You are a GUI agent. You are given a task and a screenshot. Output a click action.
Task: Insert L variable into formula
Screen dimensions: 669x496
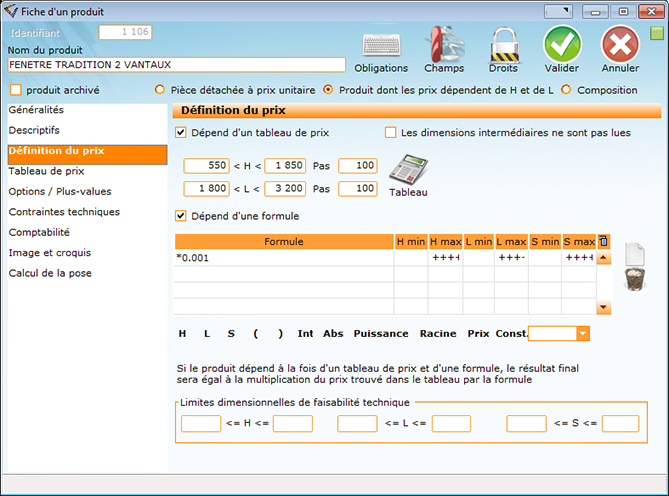207,334
